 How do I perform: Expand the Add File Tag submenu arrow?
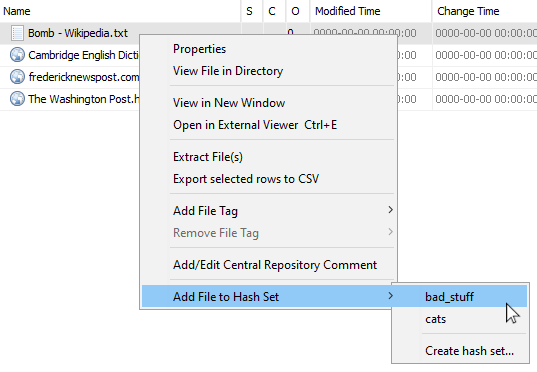390,210
